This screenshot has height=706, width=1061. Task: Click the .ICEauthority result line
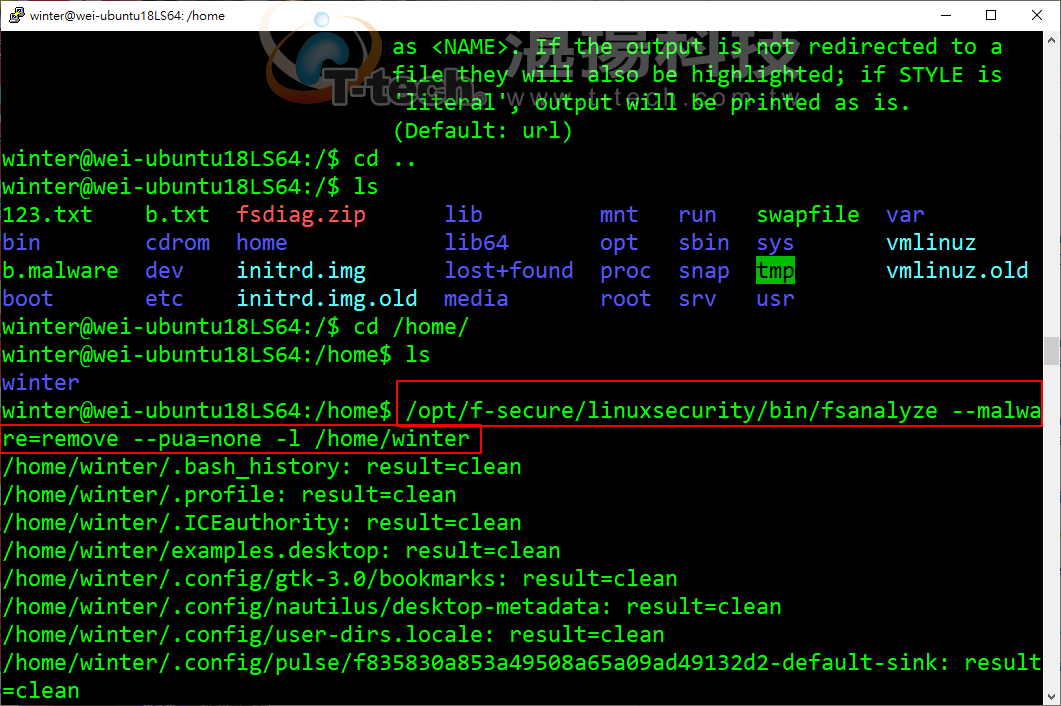[262, 523]
